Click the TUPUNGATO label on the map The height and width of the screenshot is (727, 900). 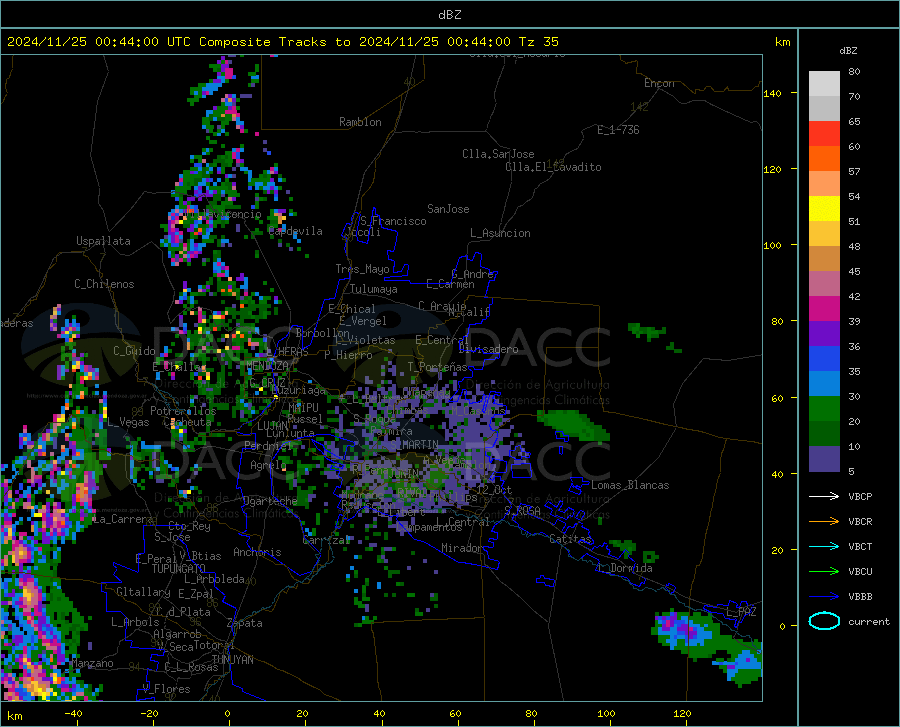[179, 569]
